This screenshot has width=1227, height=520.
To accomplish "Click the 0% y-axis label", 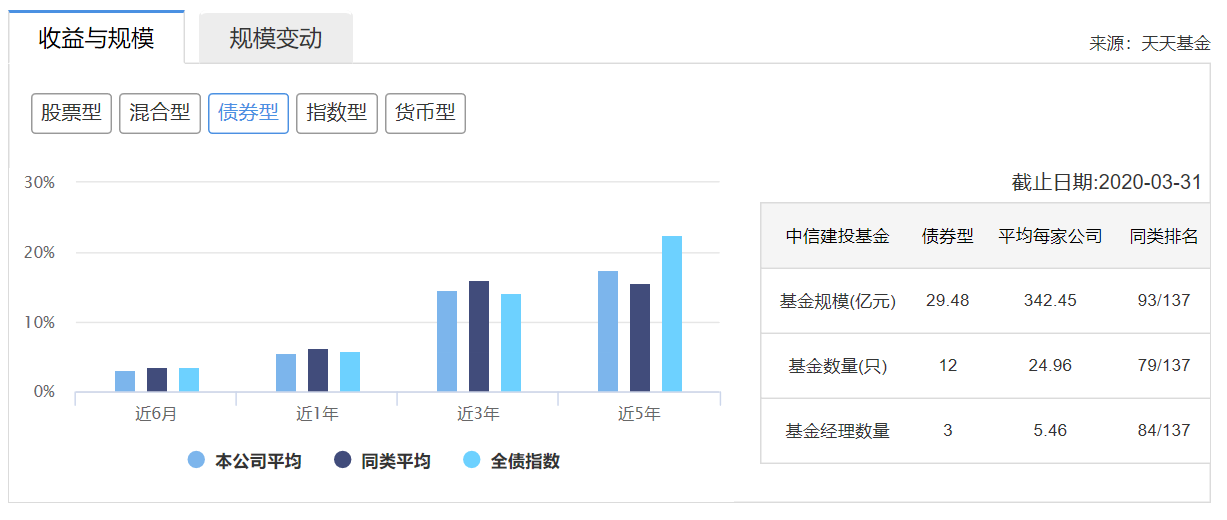I will point(43,392).
